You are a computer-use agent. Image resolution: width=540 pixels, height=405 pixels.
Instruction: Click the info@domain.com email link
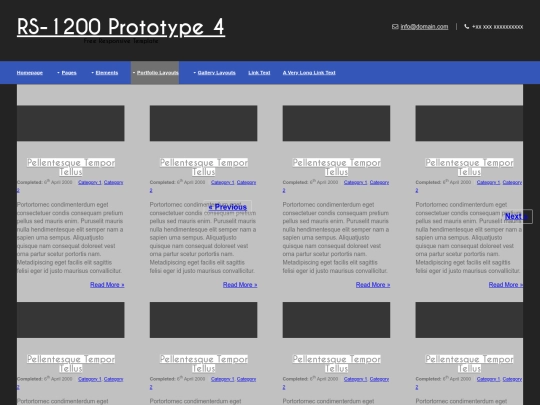point(424,27)
